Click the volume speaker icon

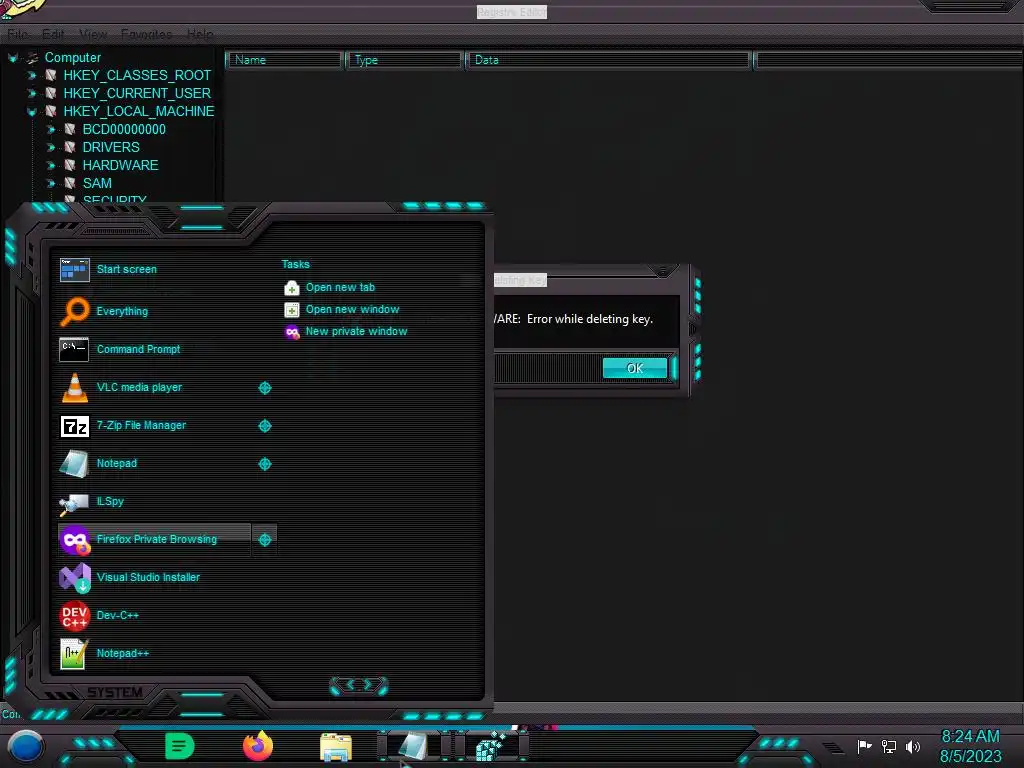(912, 746)
